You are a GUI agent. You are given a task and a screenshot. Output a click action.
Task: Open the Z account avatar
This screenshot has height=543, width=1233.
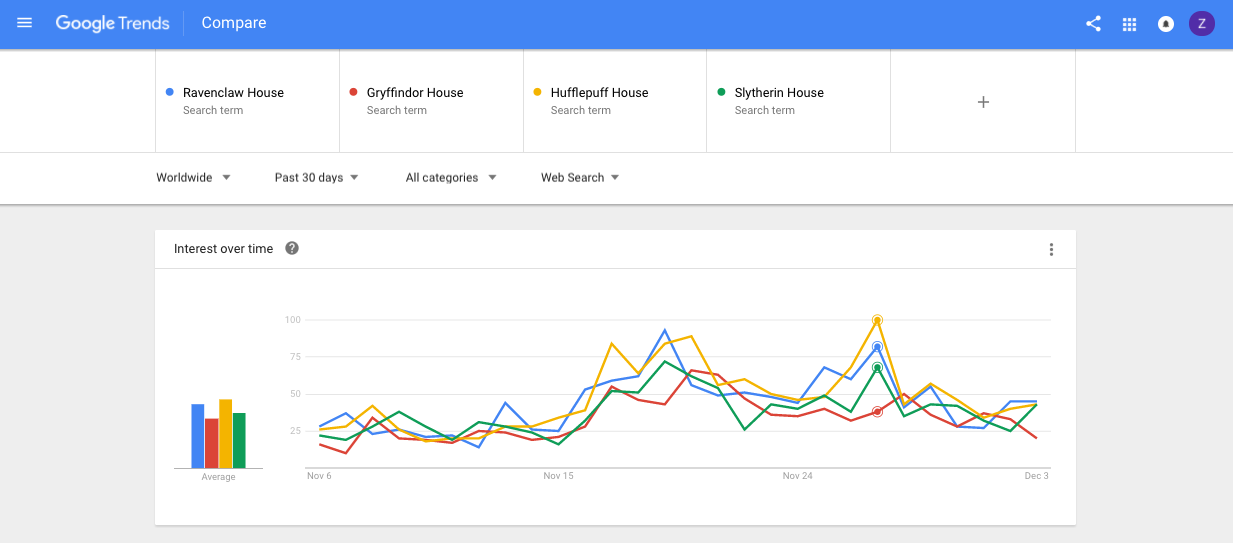1201,24
